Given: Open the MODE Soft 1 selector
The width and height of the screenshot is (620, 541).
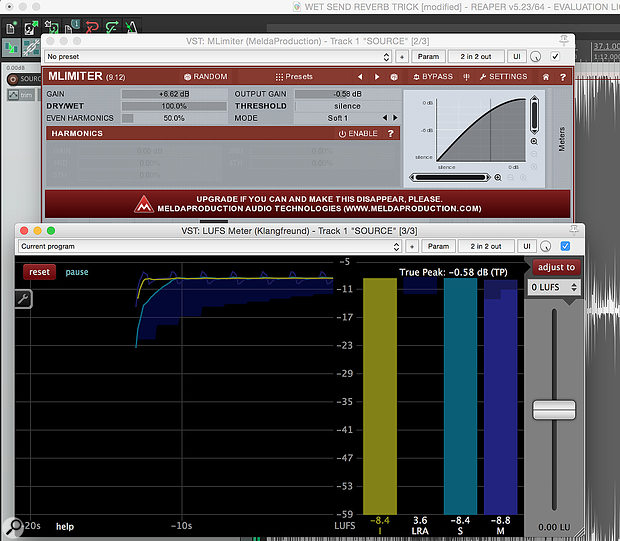Looking at the screenshot, I should (337, 118).
